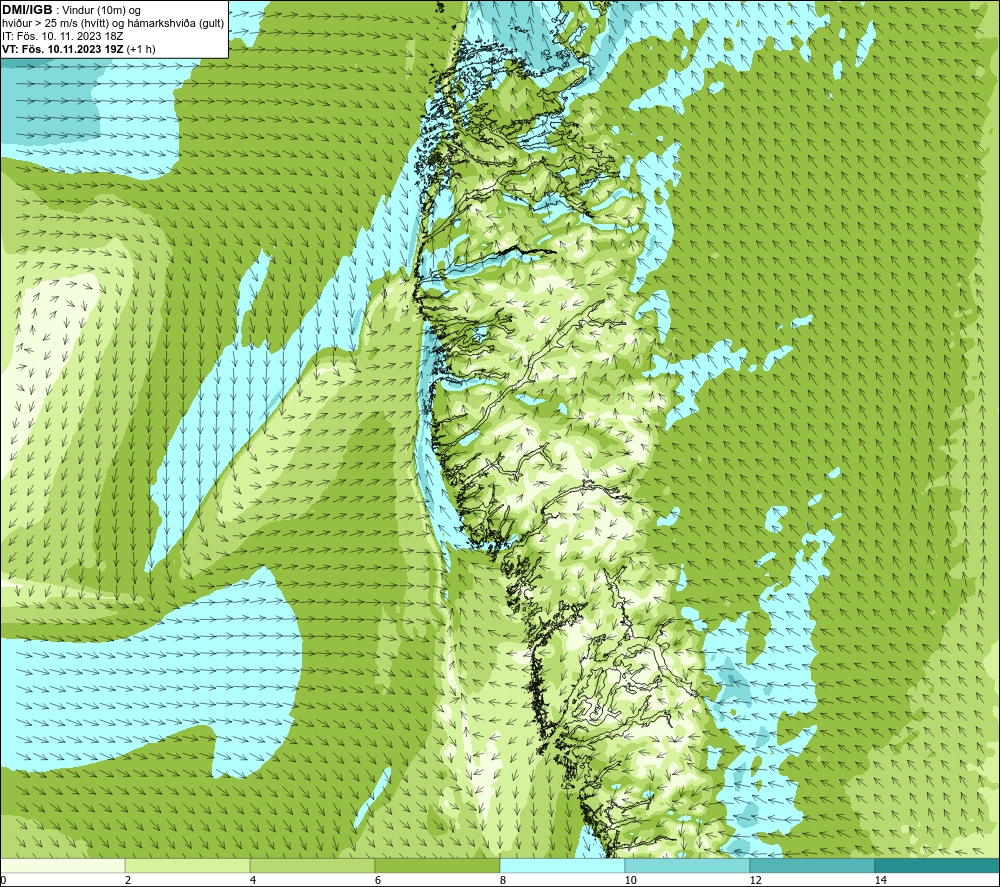The image size is (1000, 887).
Task: Click the legend label '4'
Action: click(253, 880)
